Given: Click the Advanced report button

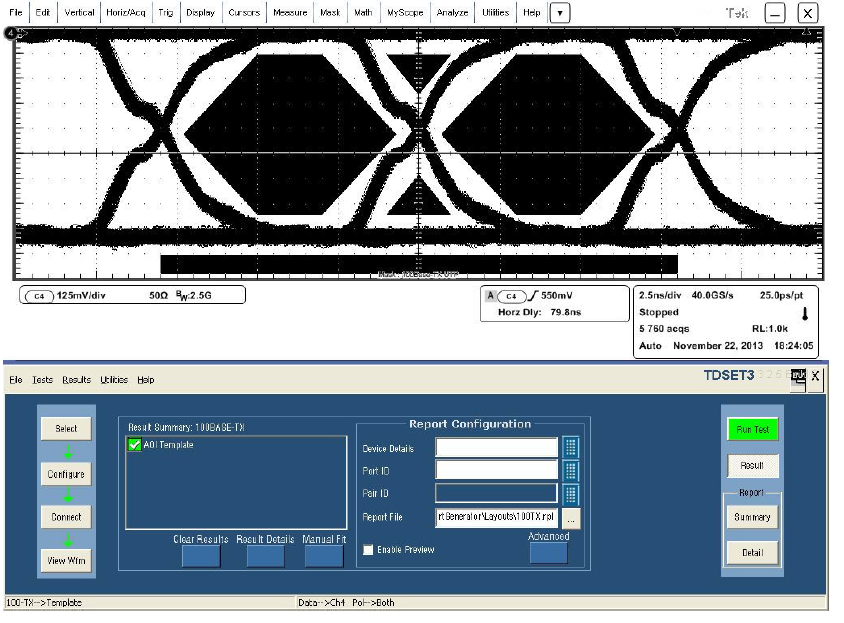Looking at the screenshot, I should (548, 553).
